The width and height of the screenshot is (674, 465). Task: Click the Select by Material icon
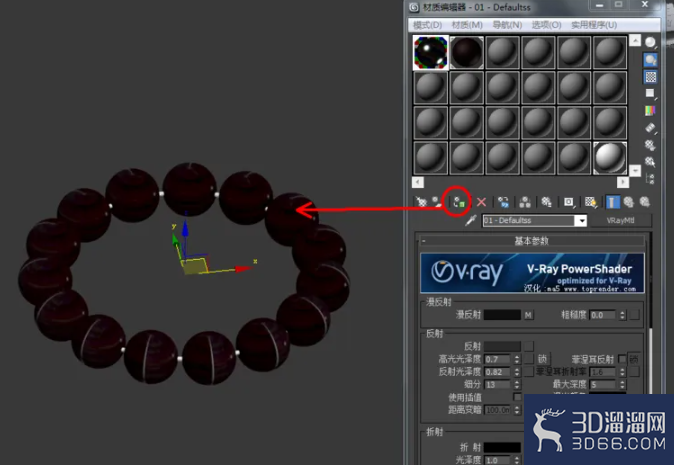pos(650,162)
